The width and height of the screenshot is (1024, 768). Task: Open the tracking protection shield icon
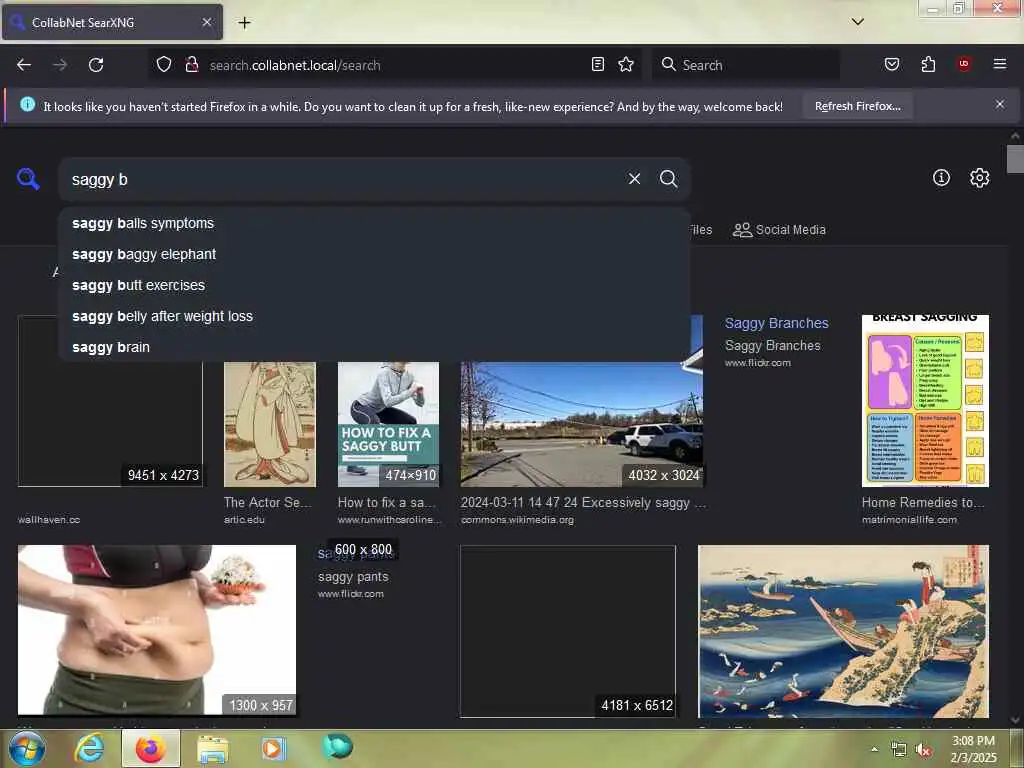pos(164,65)
